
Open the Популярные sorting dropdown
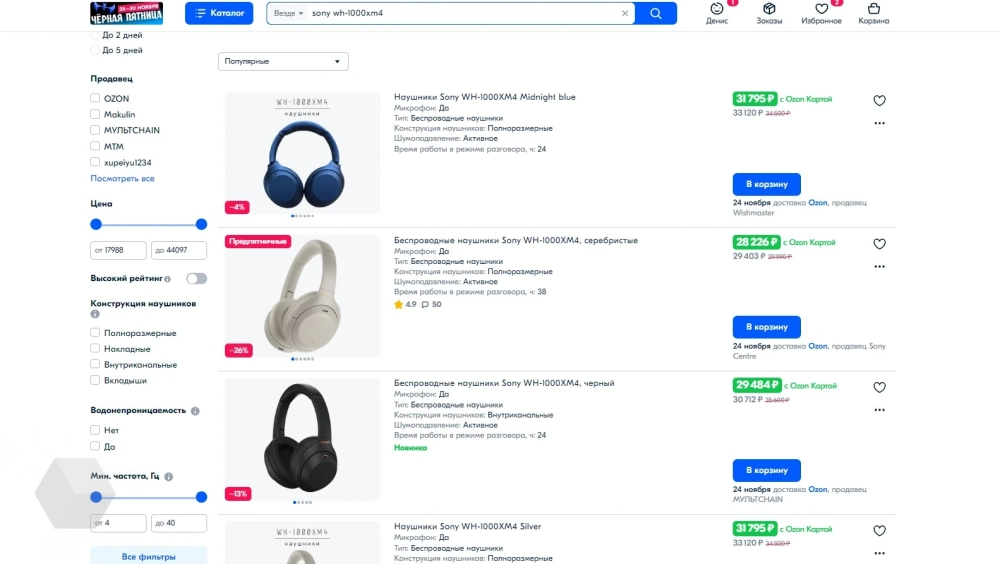coord(283,61)
